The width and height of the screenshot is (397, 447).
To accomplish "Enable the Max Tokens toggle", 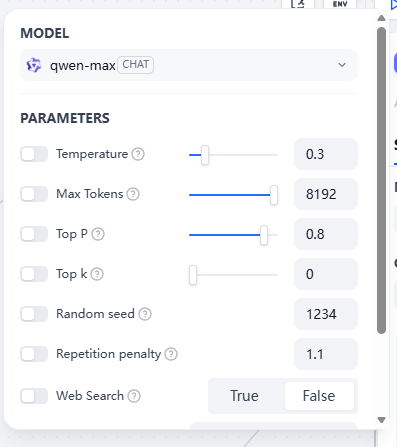I will pyautogui.click(x=34, y=194).
